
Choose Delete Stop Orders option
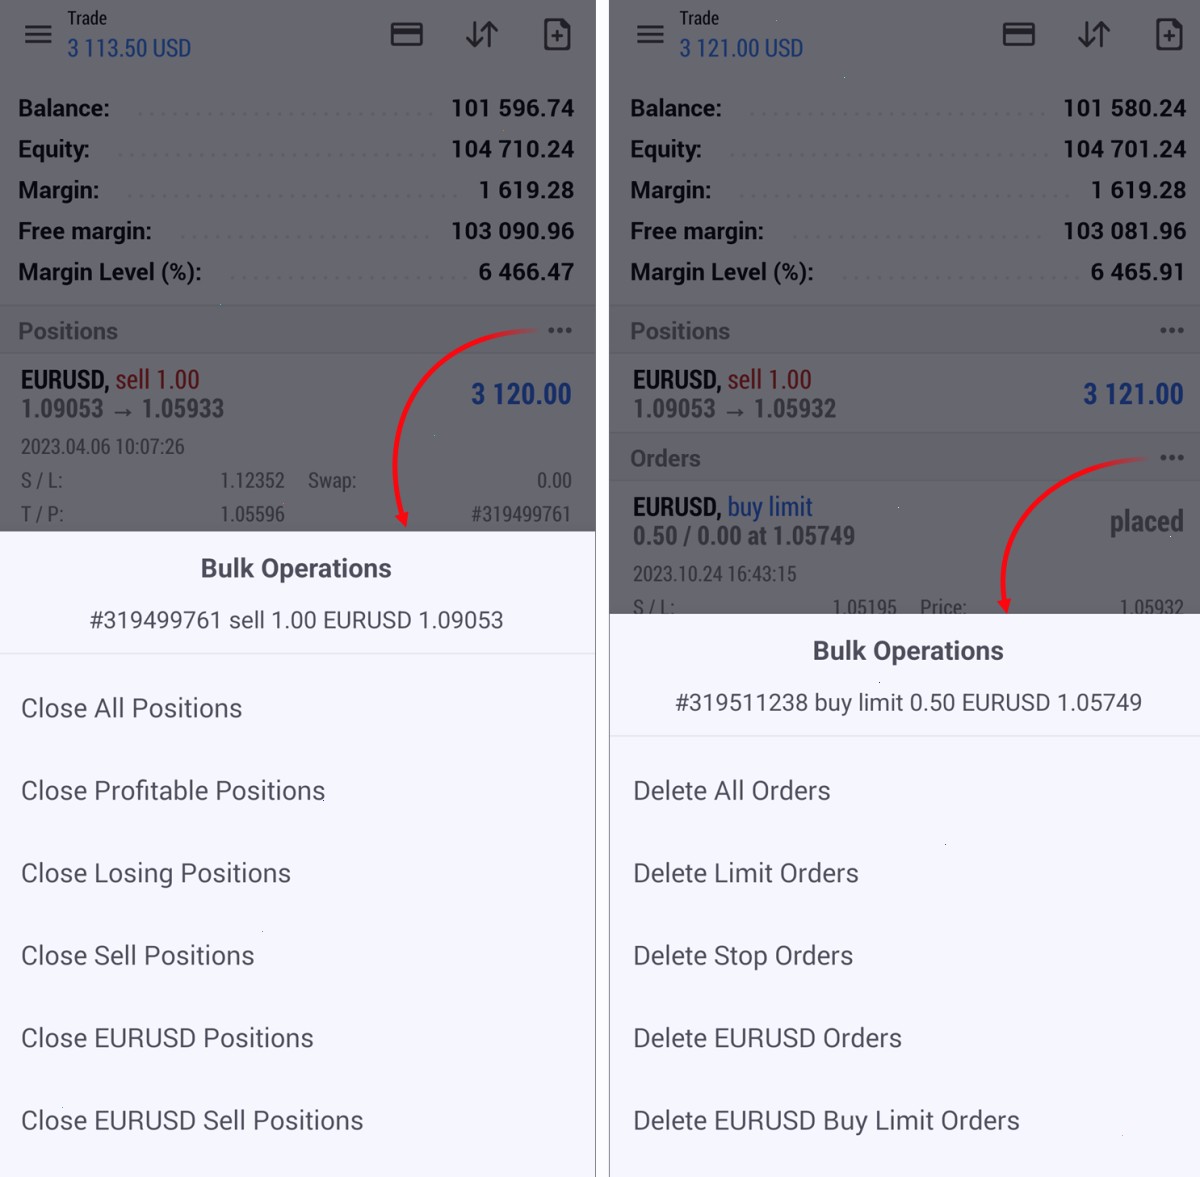tap(905, 956)
